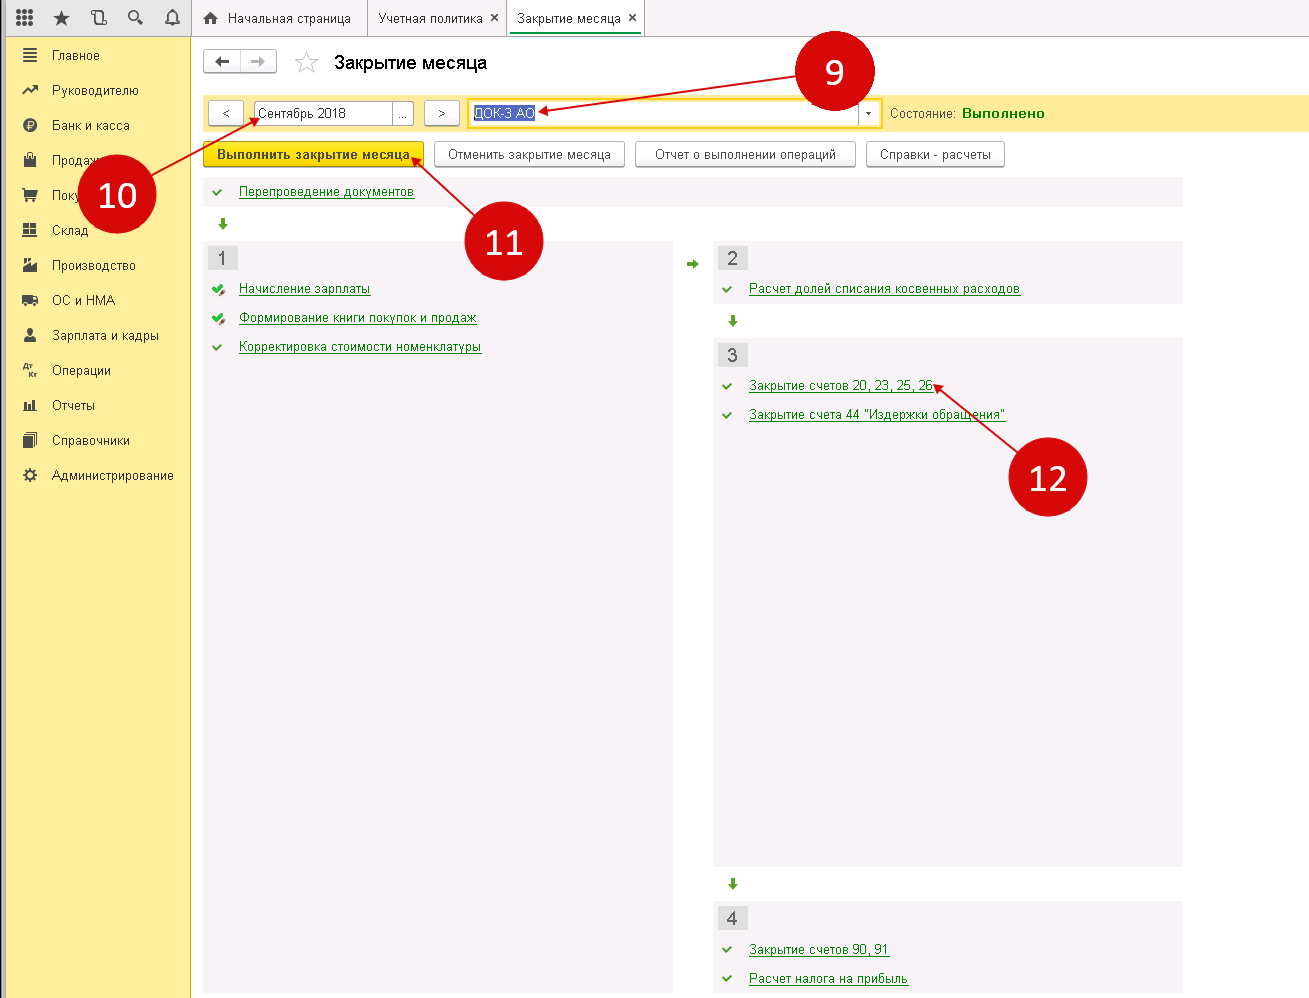Open Закрытие счетов 20, 23, 25, 26 link
Image resolution: width=1309 pixels, height=998 pixels.
[840, 386]
